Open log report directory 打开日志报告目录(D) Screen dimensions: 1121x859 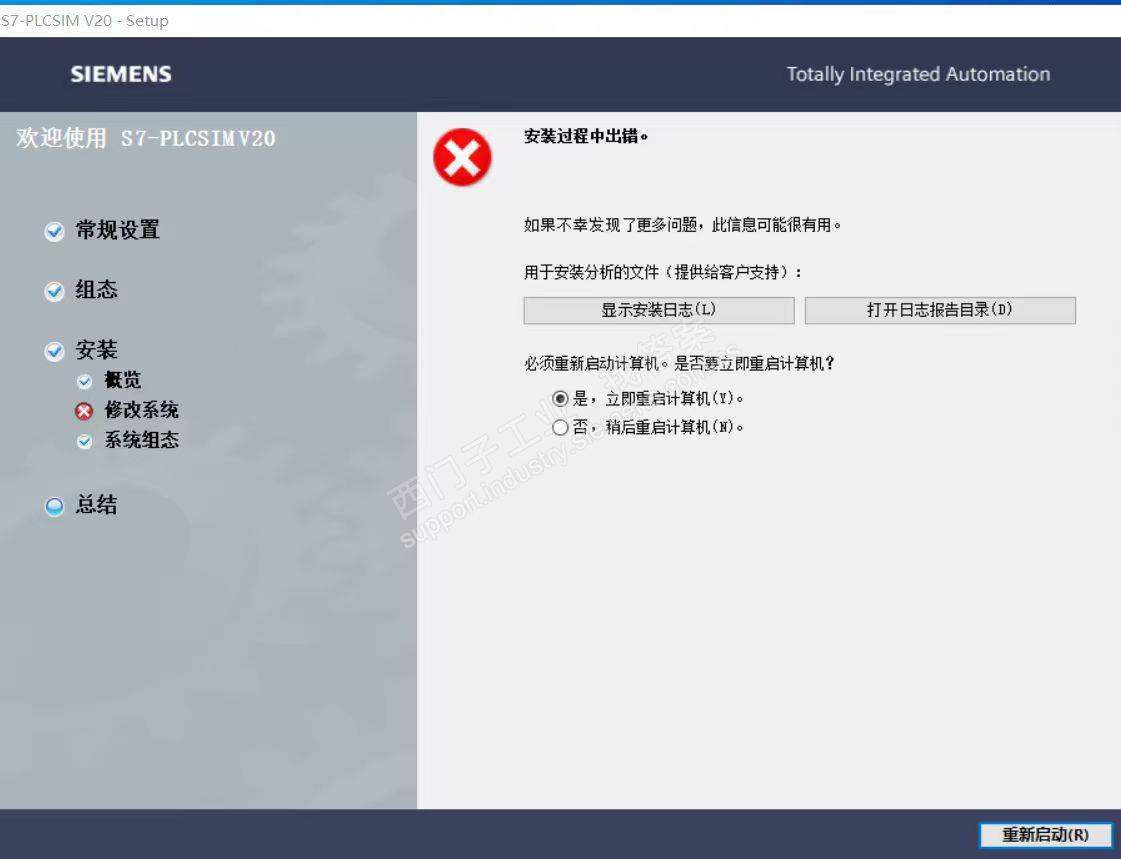pos(940,310)
